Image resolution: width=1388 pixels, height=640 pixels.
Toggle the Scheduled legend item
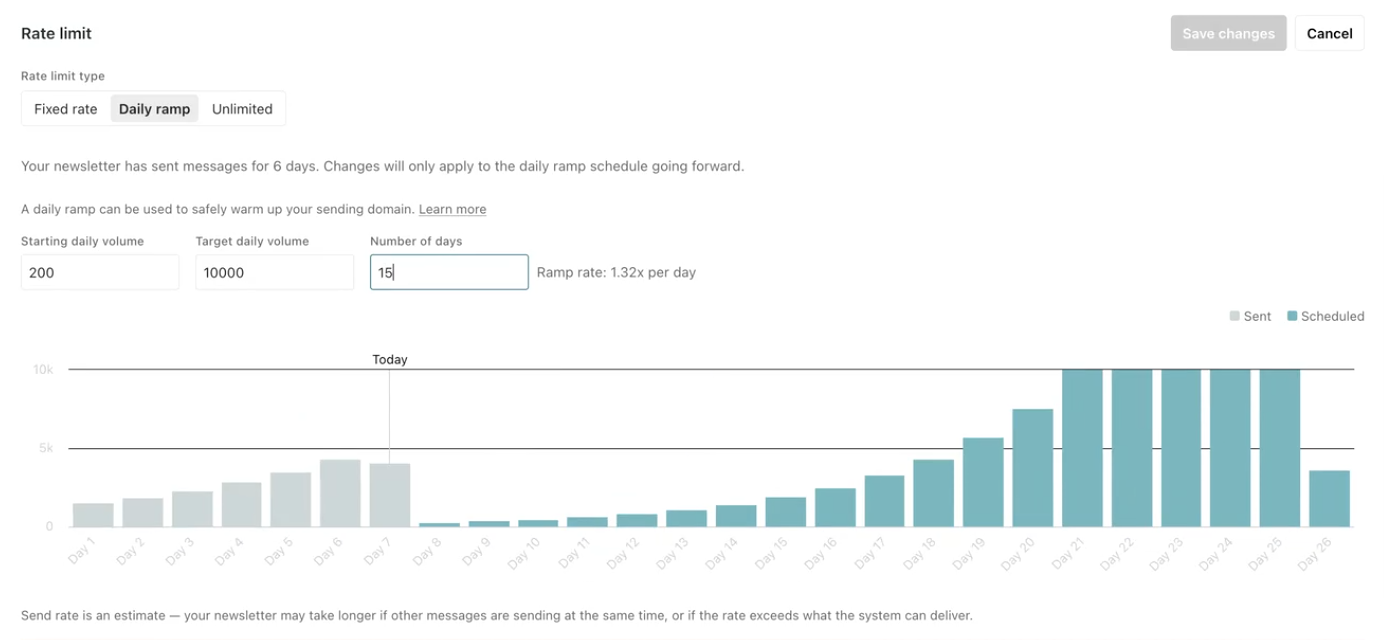pos(1325,315)
